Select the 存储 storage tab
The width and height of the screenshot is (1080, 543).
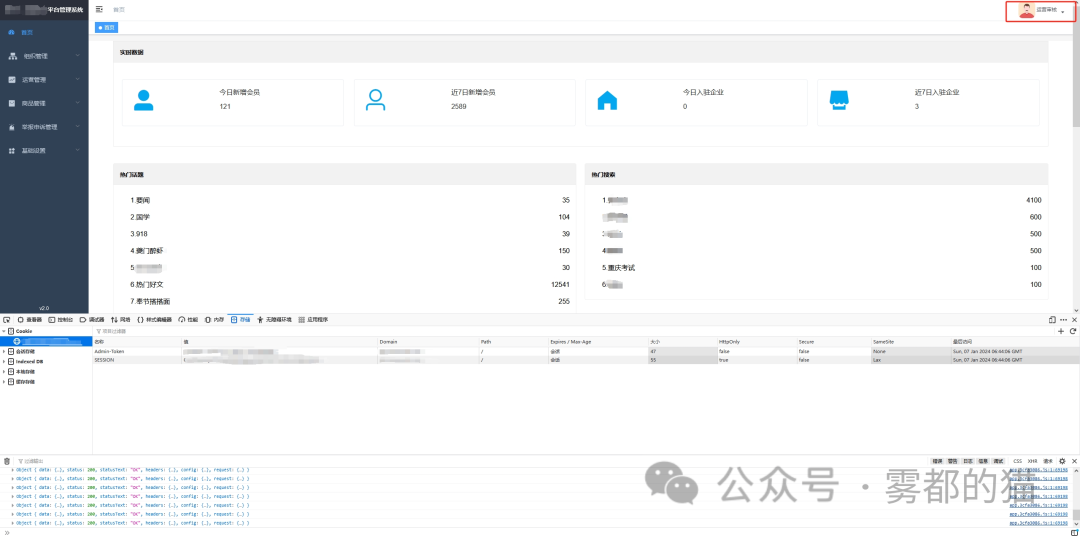[241, 320]
